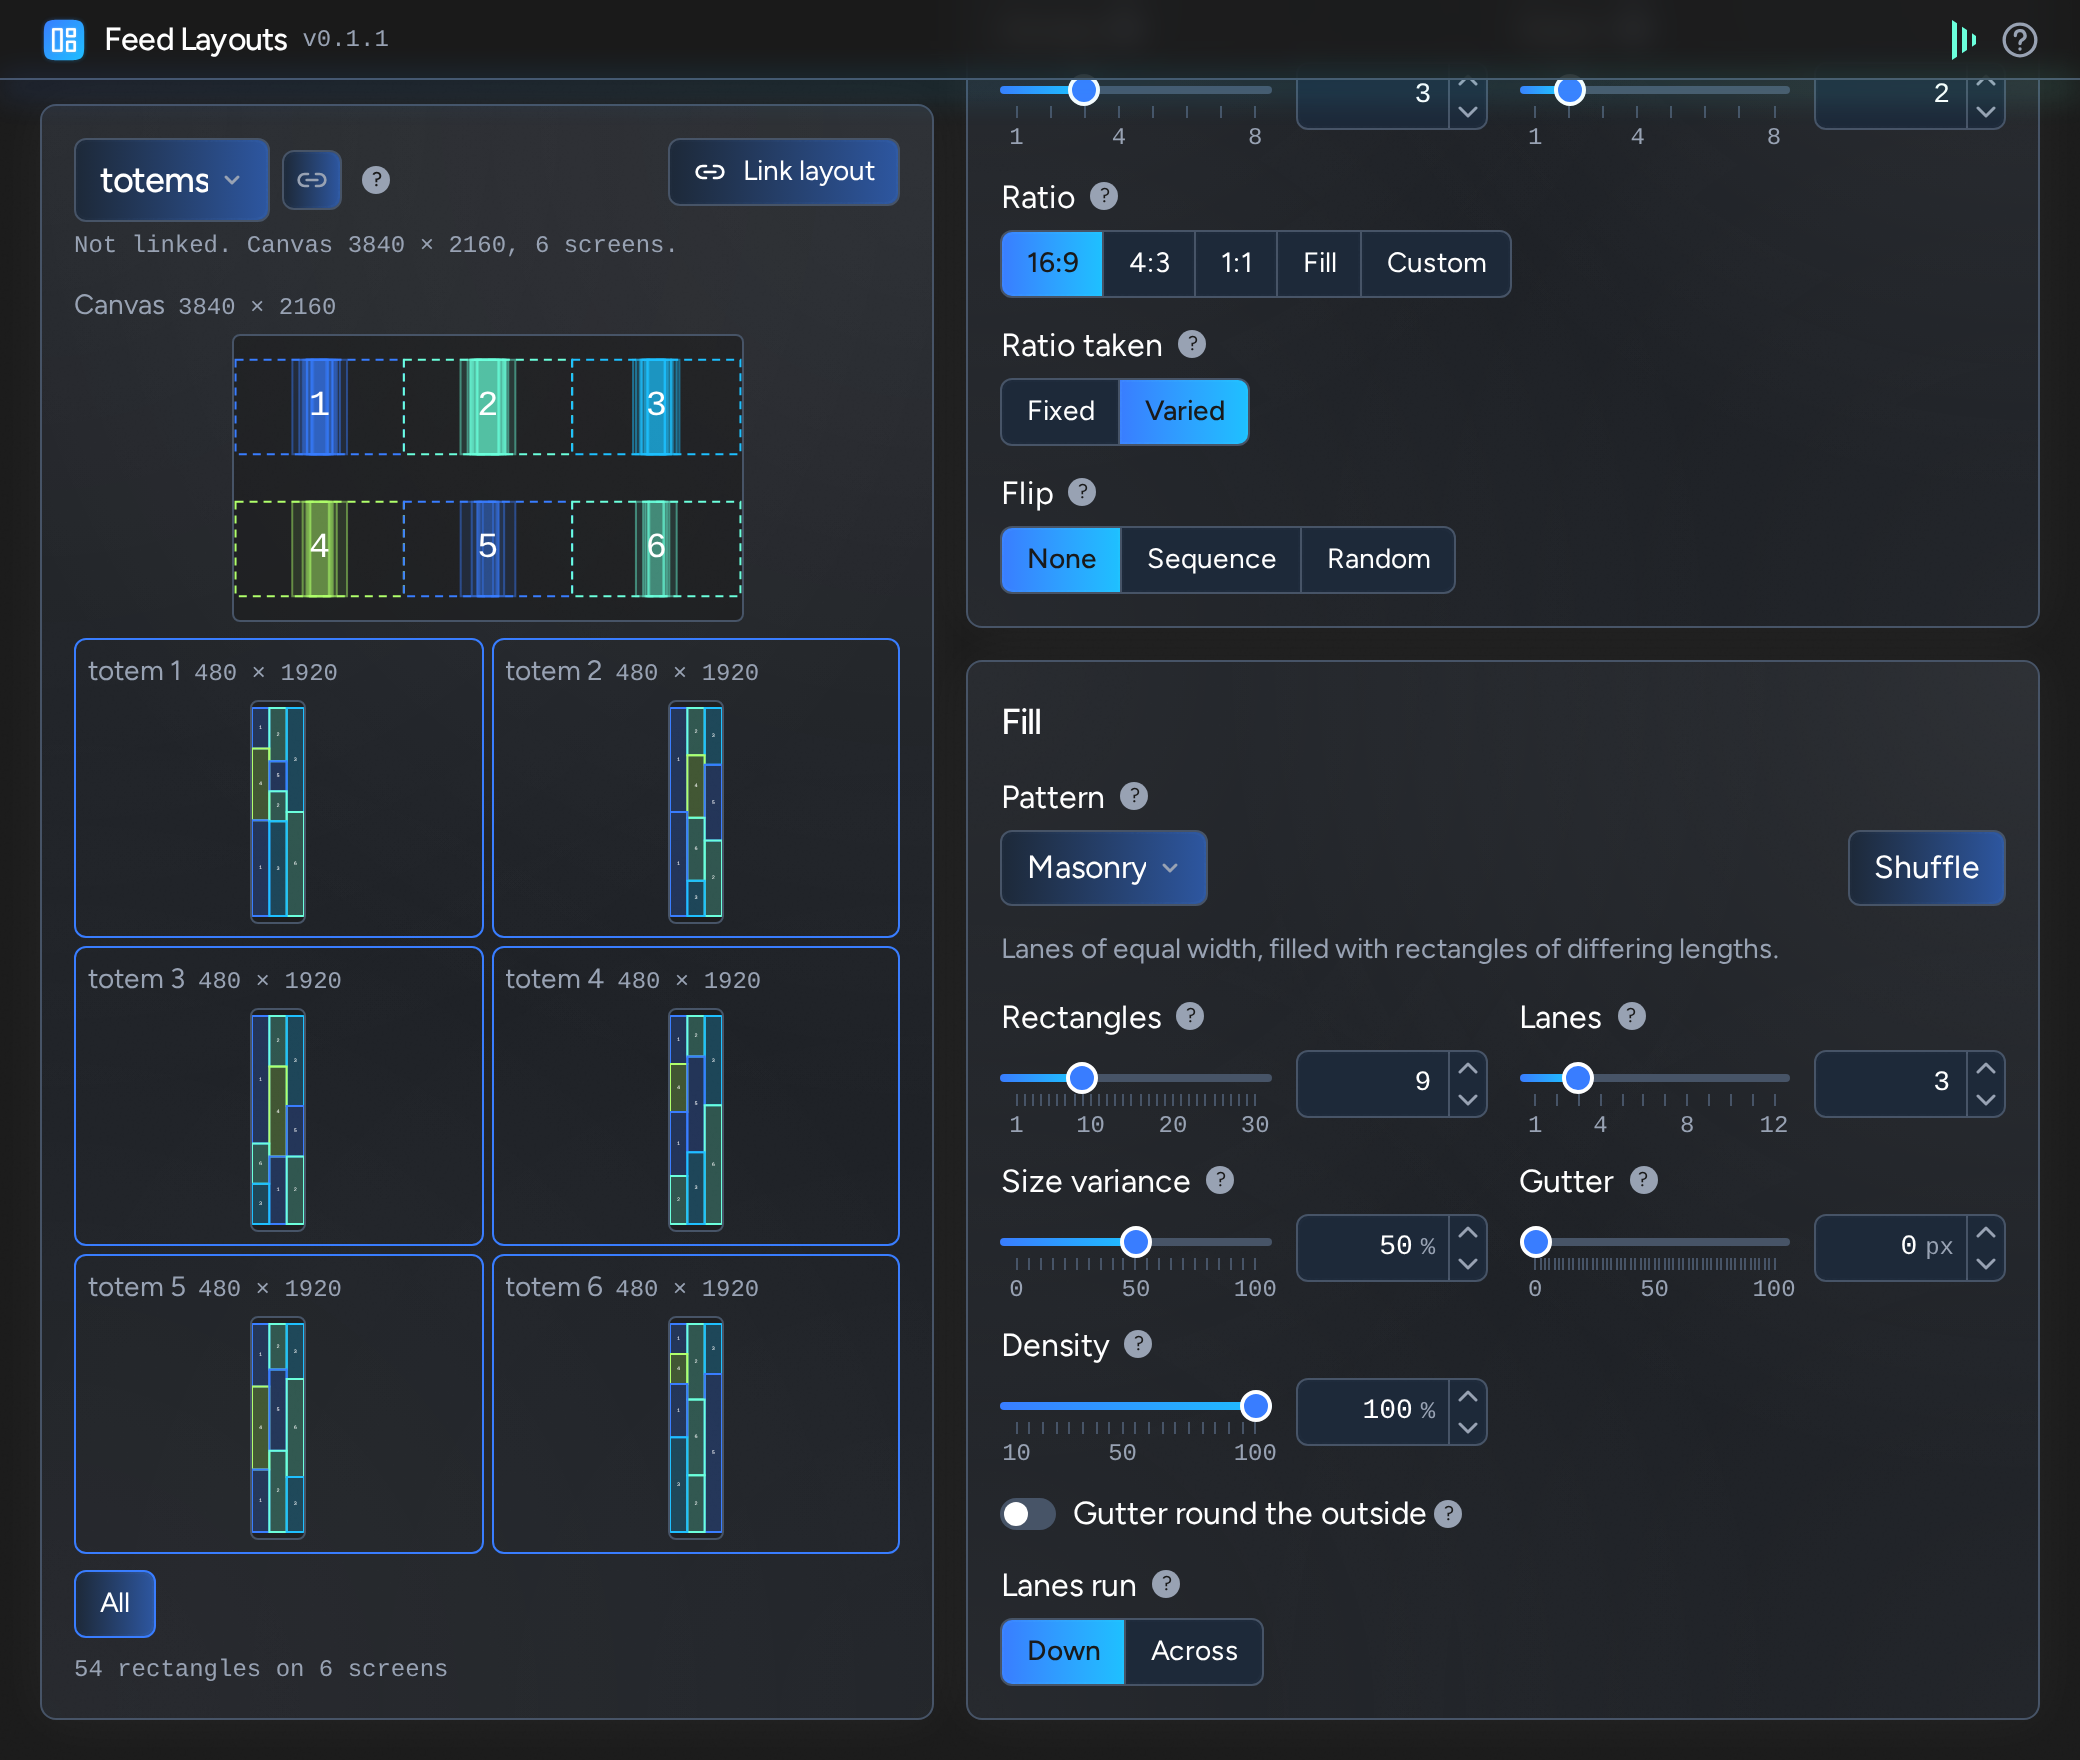The width and height of the screenshot is (2080, 1760).
Task: Set Ratio taken to Varied
Action: click(x=1184, y=412)
